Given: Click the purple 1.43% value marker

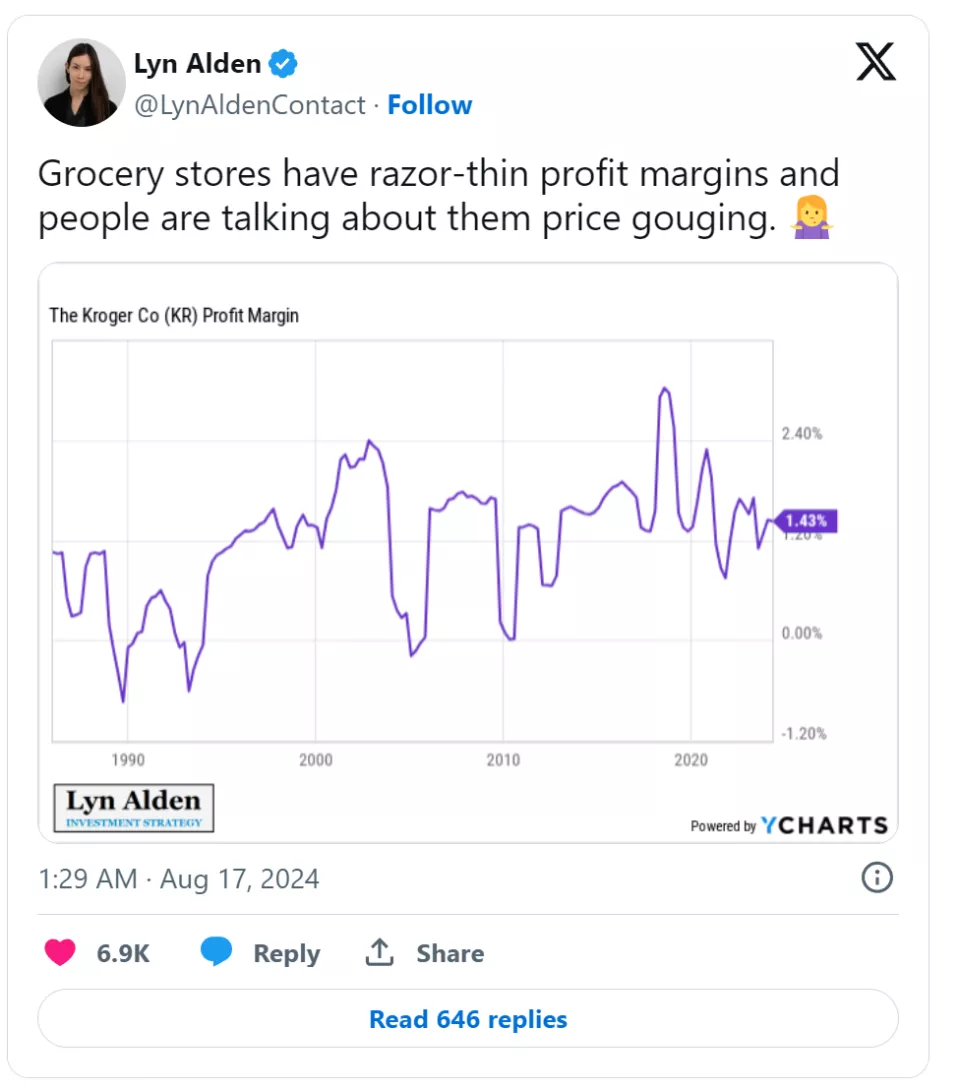Looking at the screenshot, I should click(x=806, y=521).
